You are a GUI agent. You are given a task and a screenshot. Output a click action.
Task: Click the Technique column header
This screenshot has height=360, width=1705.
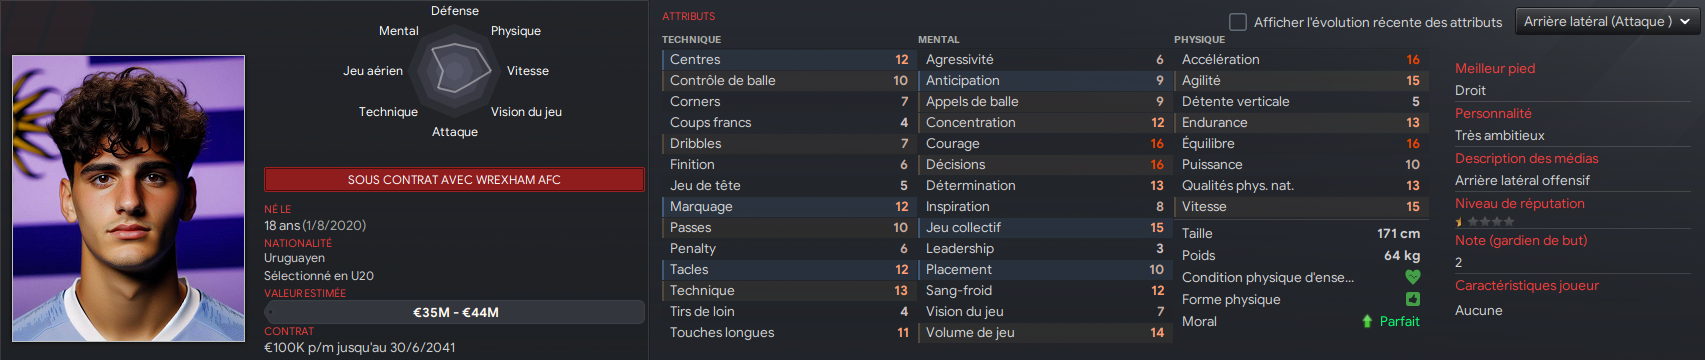pyautogui.click(x=691, y=39)
